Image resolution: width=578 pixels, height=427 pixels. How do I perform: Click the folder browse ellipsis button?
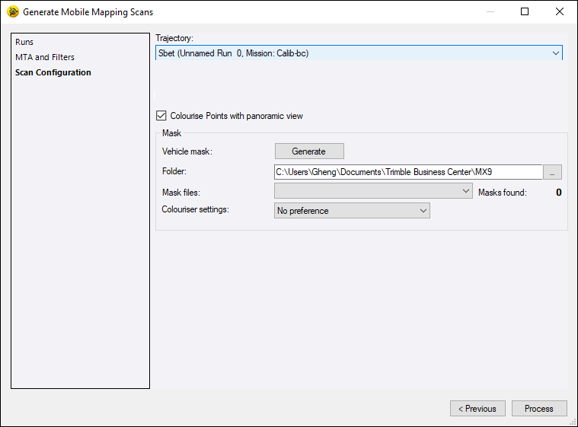(552, 172)
